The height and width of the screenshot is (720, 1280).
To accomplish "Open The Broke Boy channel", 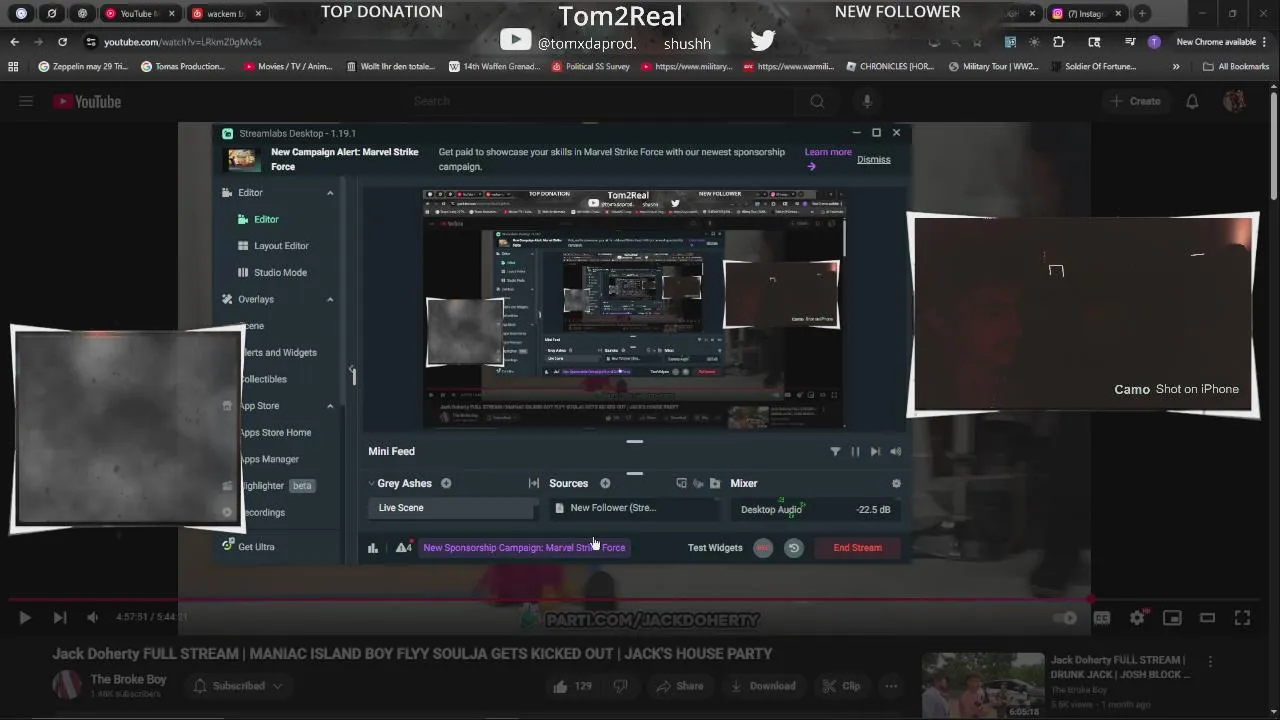I will pyautogui.click(x=128, y=679).
